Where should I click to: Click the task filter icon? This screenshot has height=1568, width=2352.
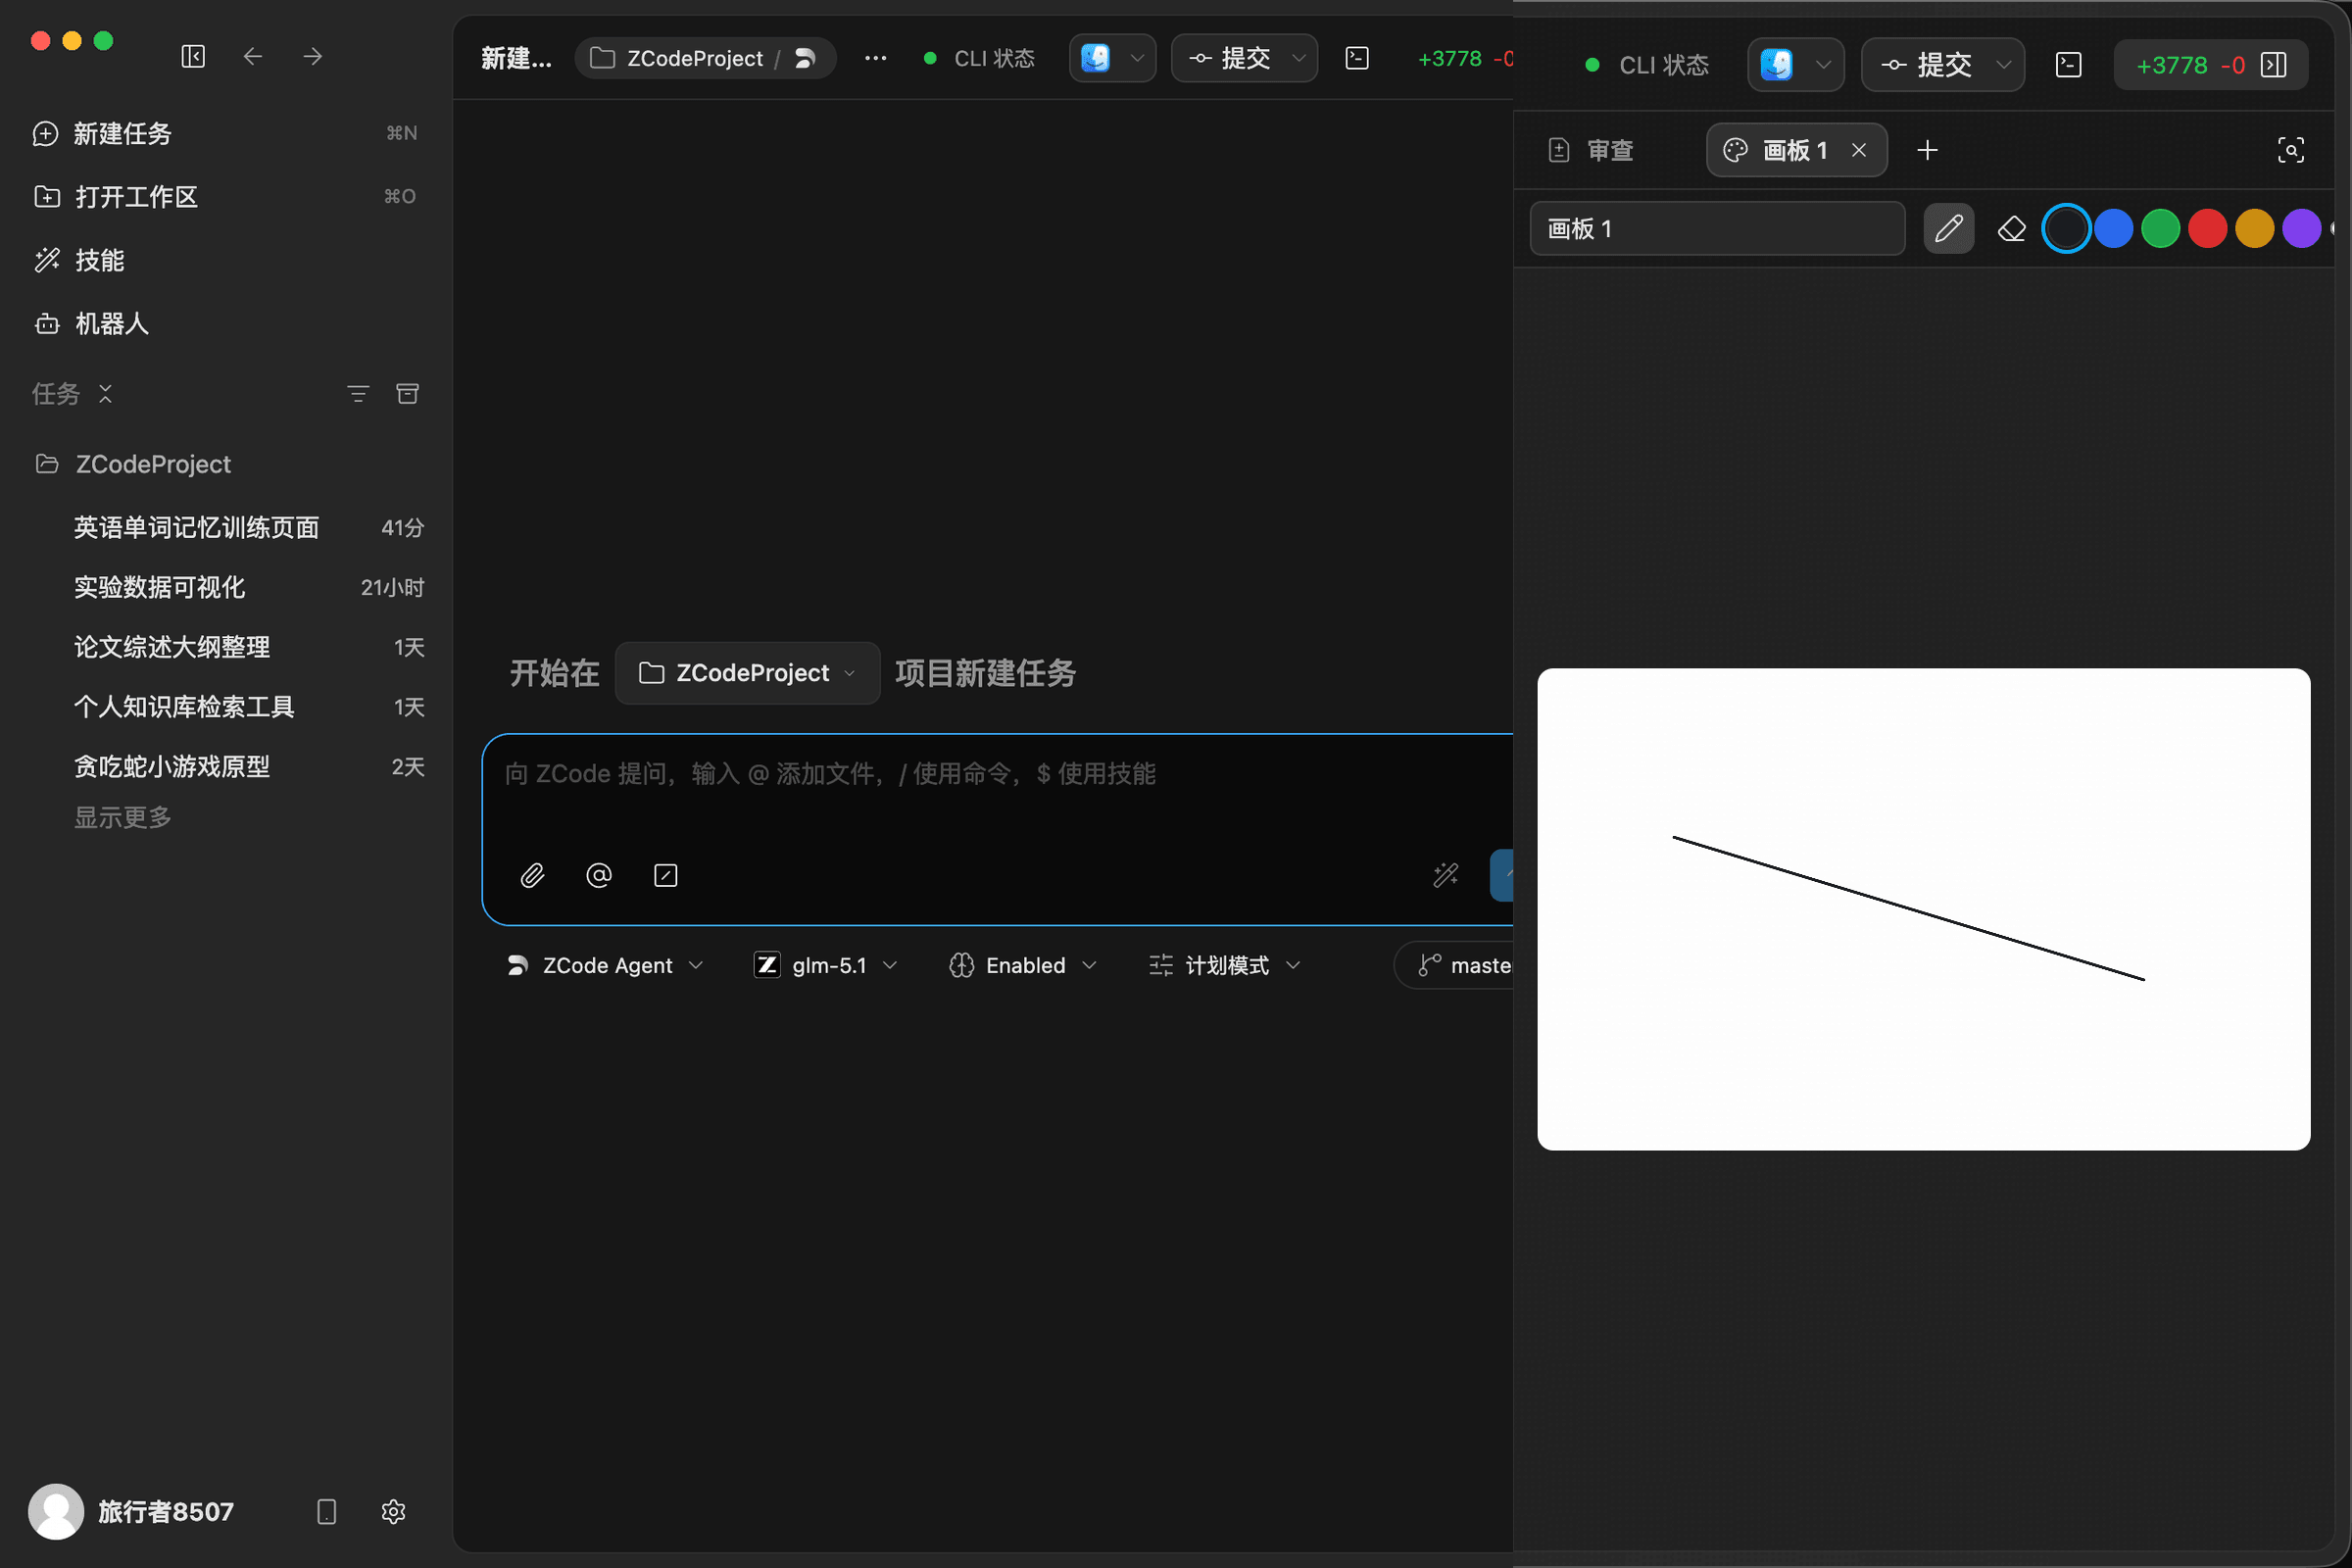(x=358, y=394)
